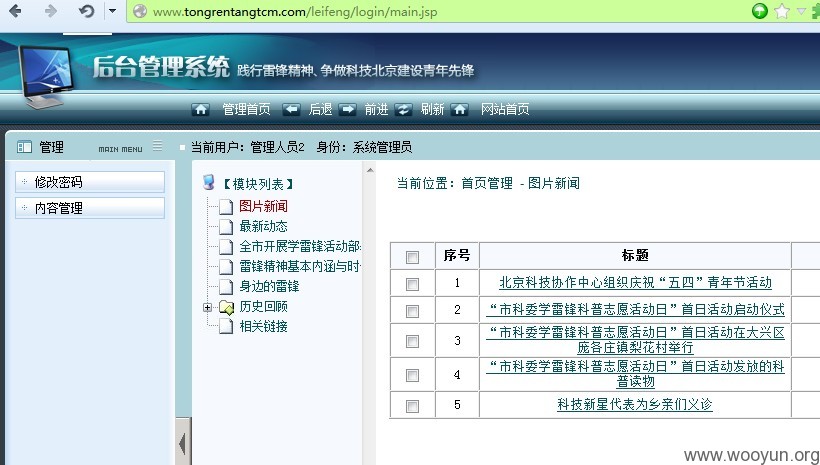Click module list scrollbar up arrow
820x465 pixels.
tap(370, 170)
